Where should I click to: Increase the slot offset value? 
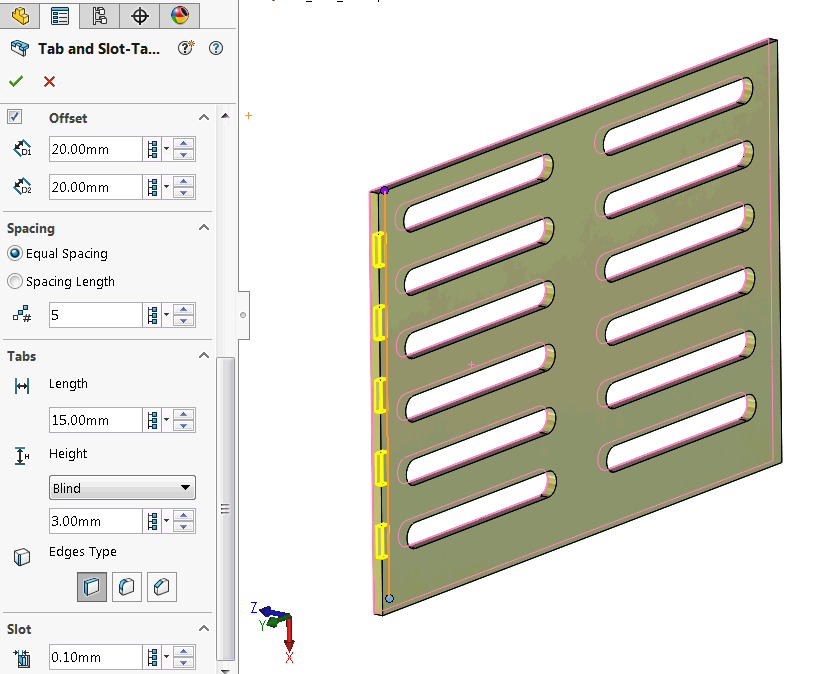pyautogui.click(x=184, y=652)
